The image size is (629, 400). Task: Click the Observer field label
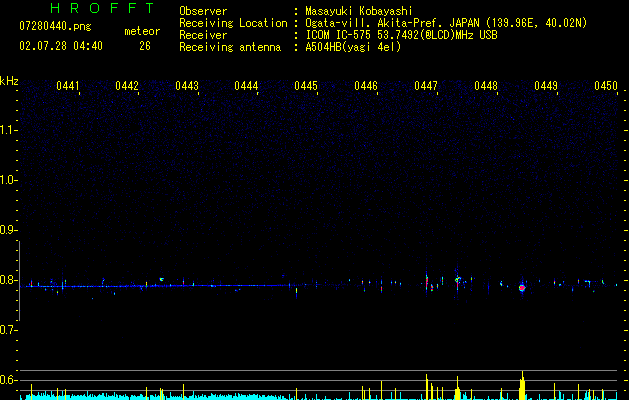[x=203, y=11]
